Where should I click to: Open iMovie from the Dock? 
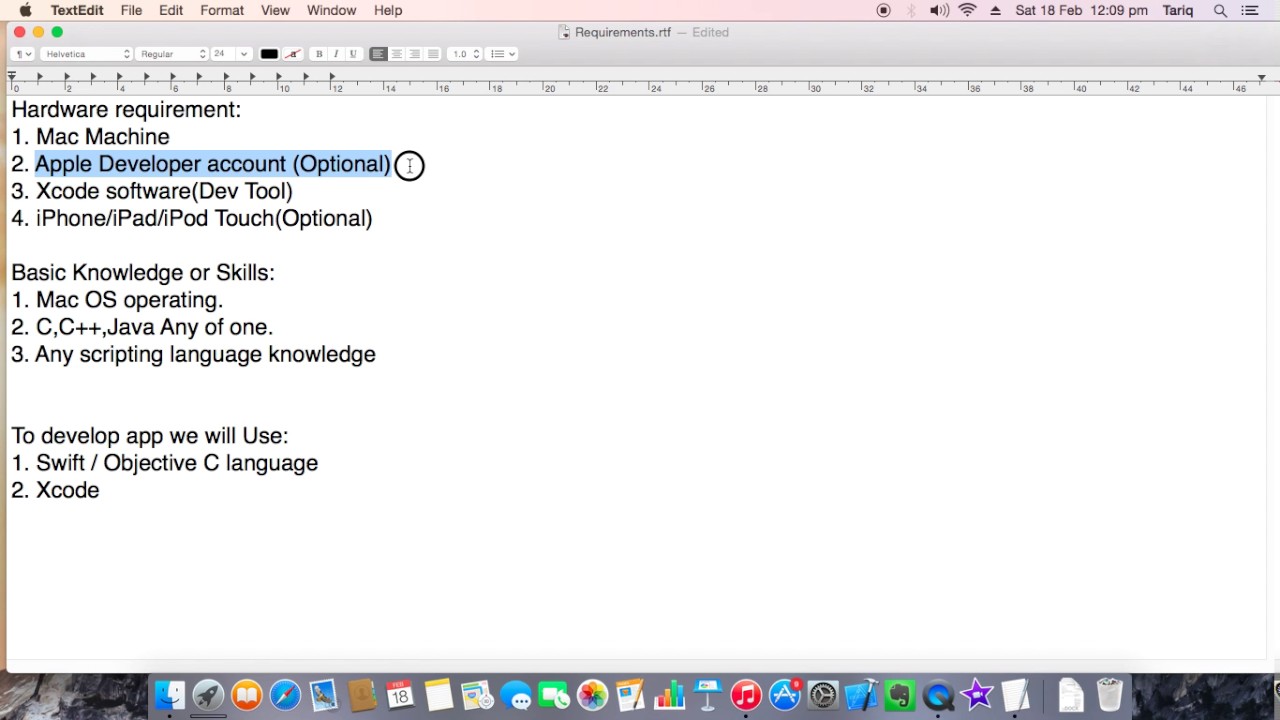coord(977,695)
